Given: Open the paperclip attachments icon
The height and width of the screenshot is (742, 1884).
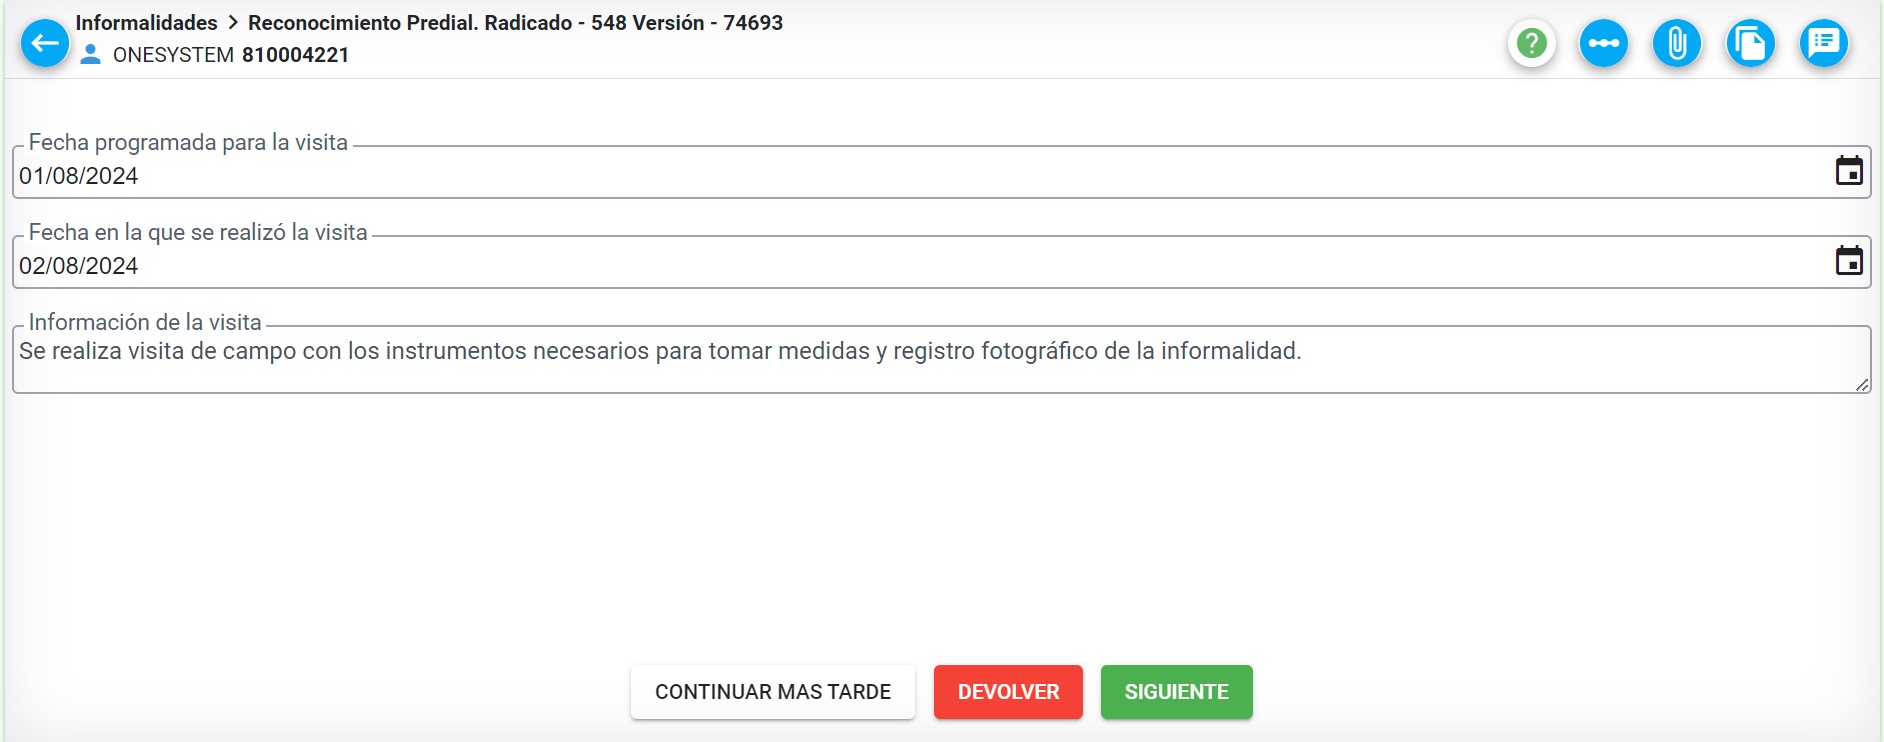Looking at the screenshot, I should tap(1677, 43).
